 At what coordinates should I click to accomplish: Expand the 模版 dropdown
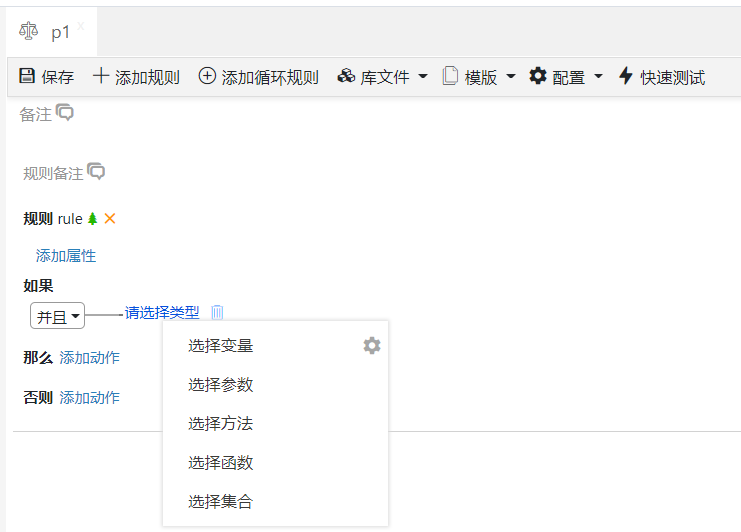point(480,77)
